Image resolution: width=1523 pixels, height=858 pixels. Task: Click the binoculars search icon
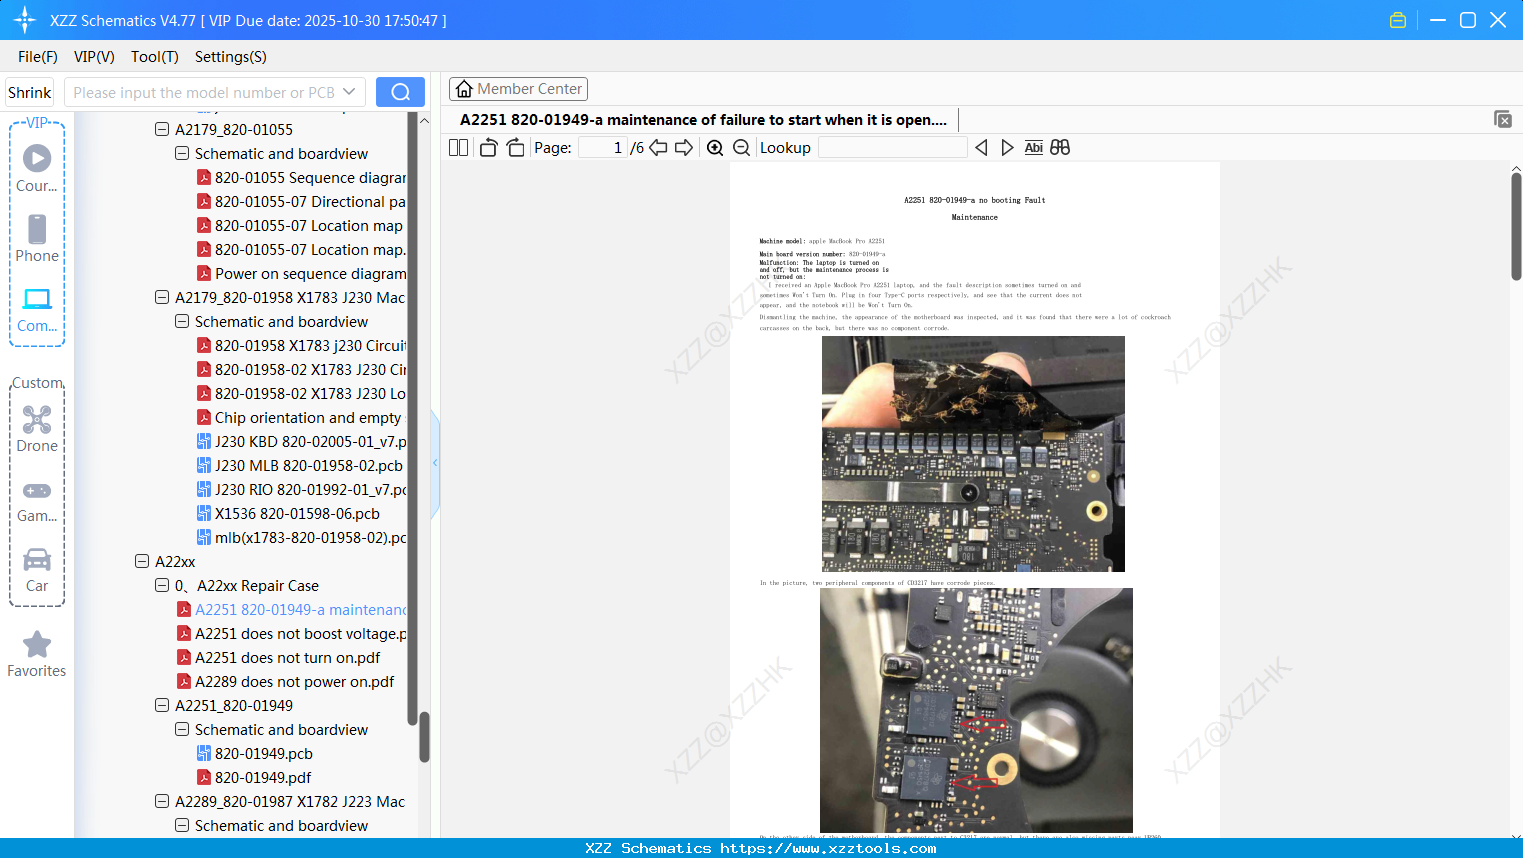[1060, 148]
